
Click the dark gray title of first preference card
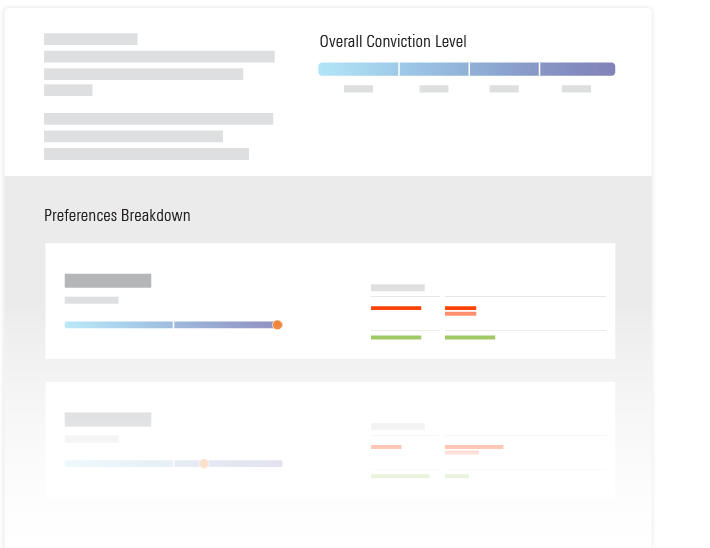click(x=108, y=281)
